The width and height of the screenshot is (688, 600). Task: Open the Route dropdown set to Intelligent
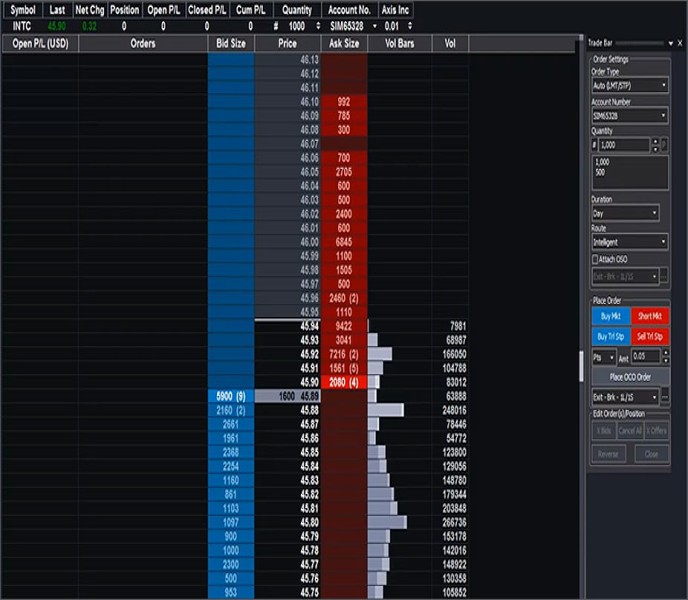tap(629, 242)
